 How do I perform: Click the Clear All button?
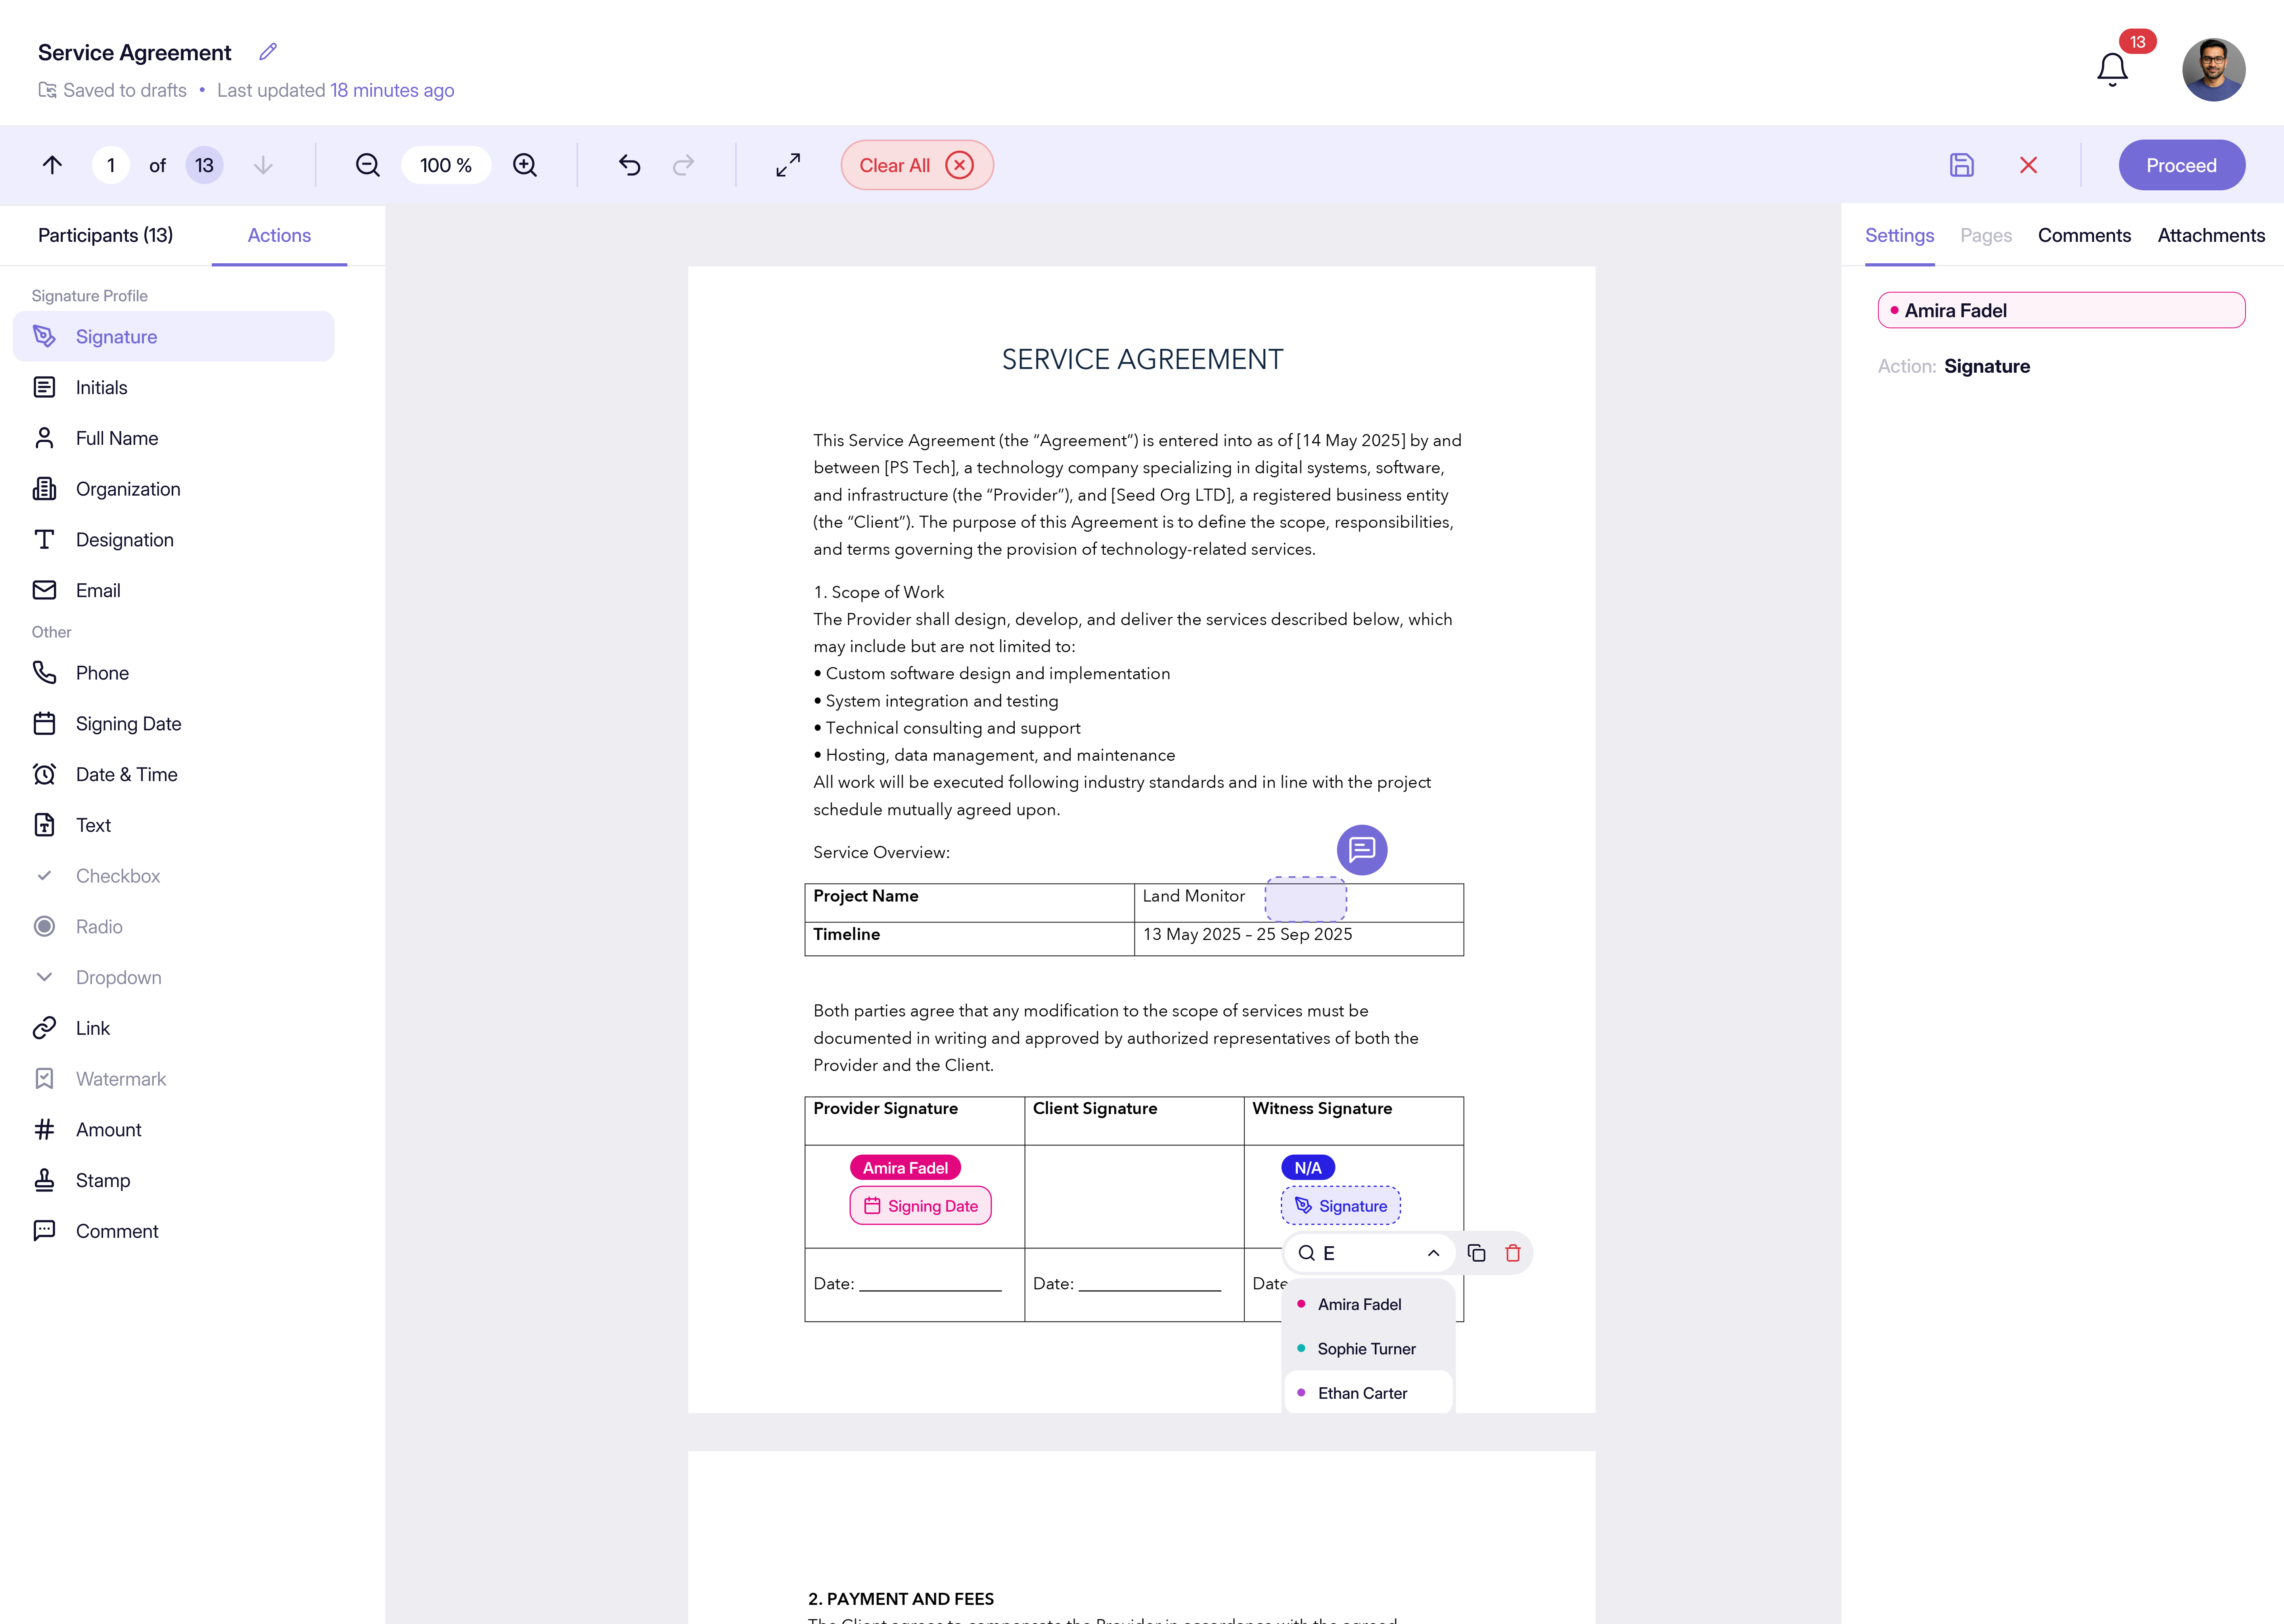(916, 165)
